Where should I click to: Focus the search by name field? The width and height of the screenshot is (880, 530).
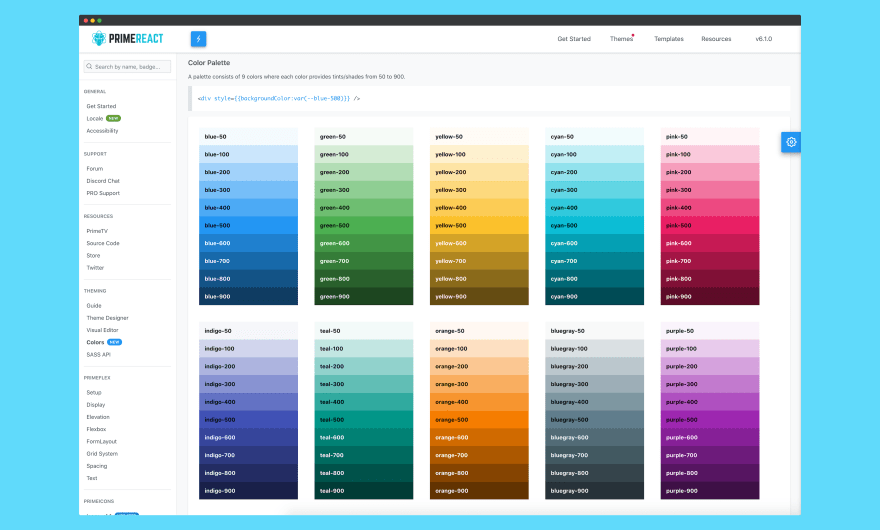[127, 66]
